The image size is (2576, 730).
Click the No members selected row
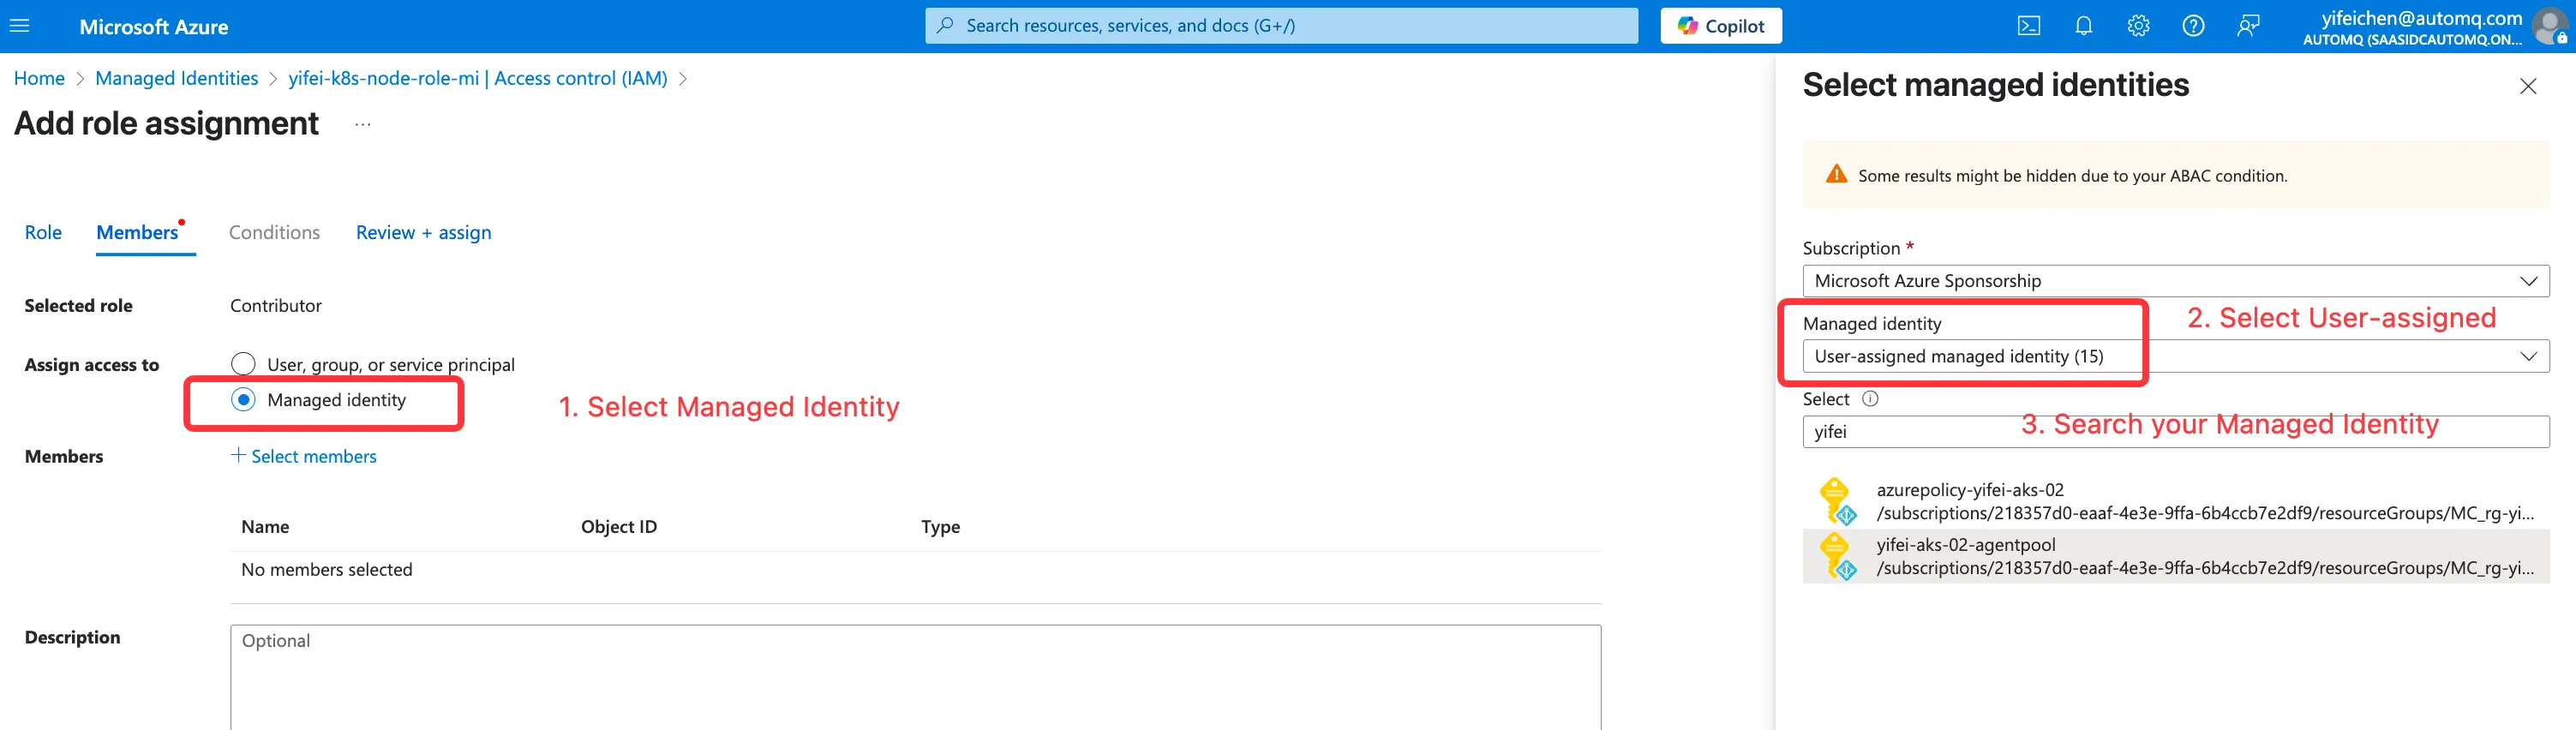click(x=915, y=569)
